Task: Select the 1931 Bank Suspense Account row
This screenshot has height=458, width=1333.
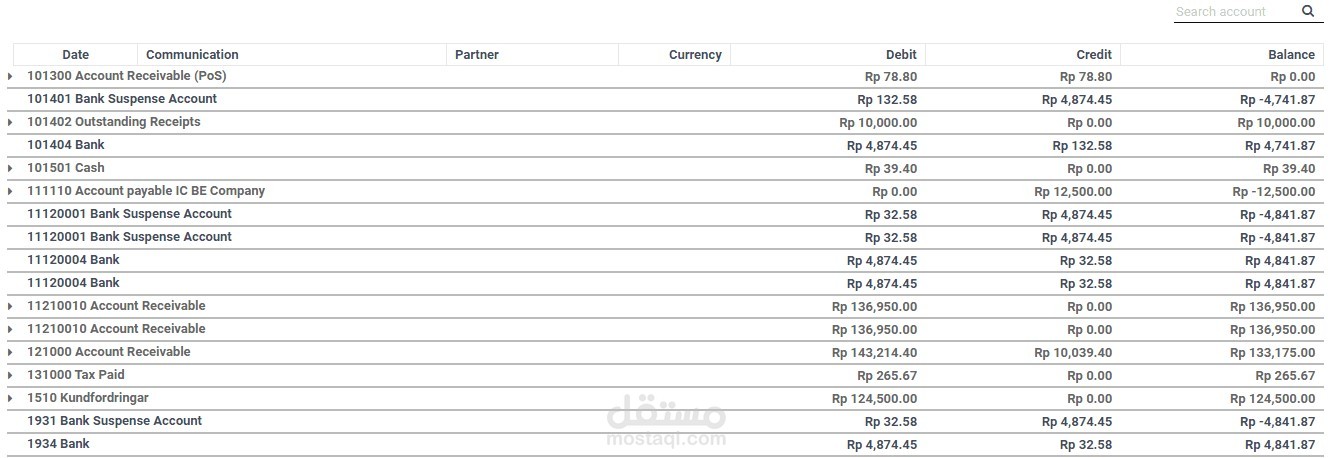Action: (x=665, y=421)
